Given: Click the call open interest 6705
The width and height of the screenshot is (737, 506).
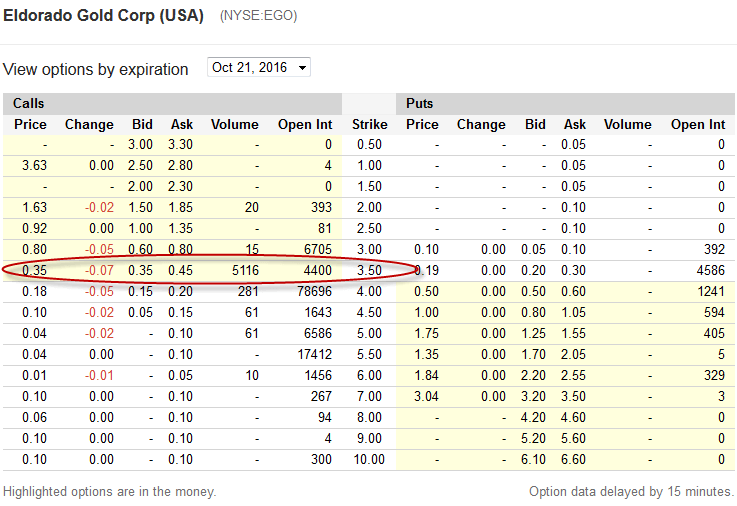Looking at the screenshot, I should pyautogui.click(x=318, y=249).
